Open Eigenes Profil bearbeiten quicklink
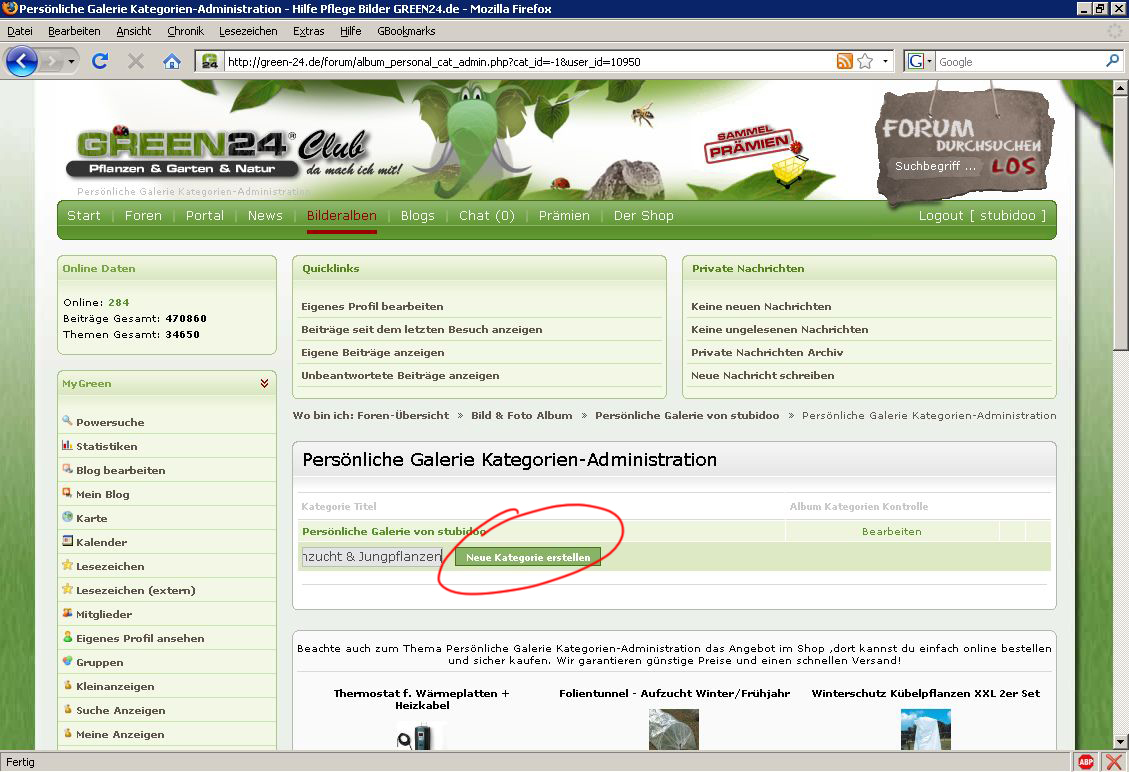The image size is (1129, 772). 372,307
